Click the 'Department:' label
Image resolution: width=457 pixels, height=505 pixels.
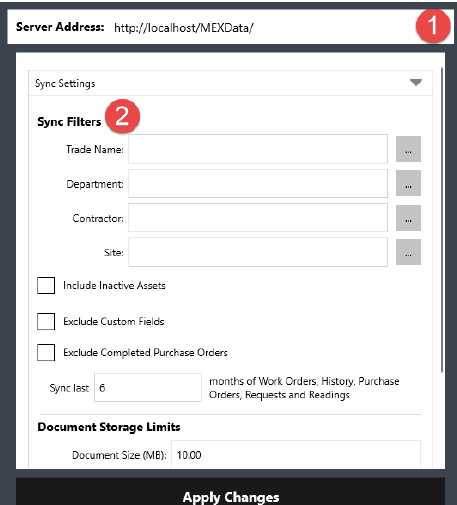point(95,184)
